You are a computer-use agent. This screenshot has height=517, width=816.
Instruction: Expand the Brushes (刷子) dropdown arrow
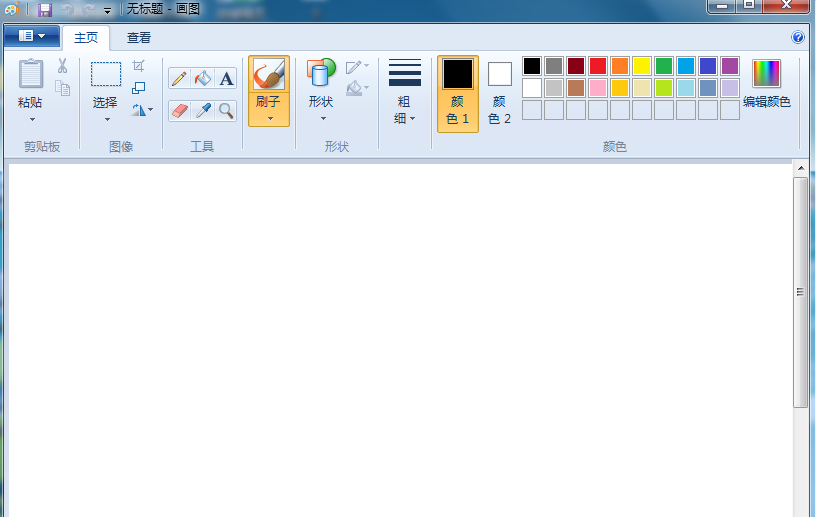(x=270, y=119)
